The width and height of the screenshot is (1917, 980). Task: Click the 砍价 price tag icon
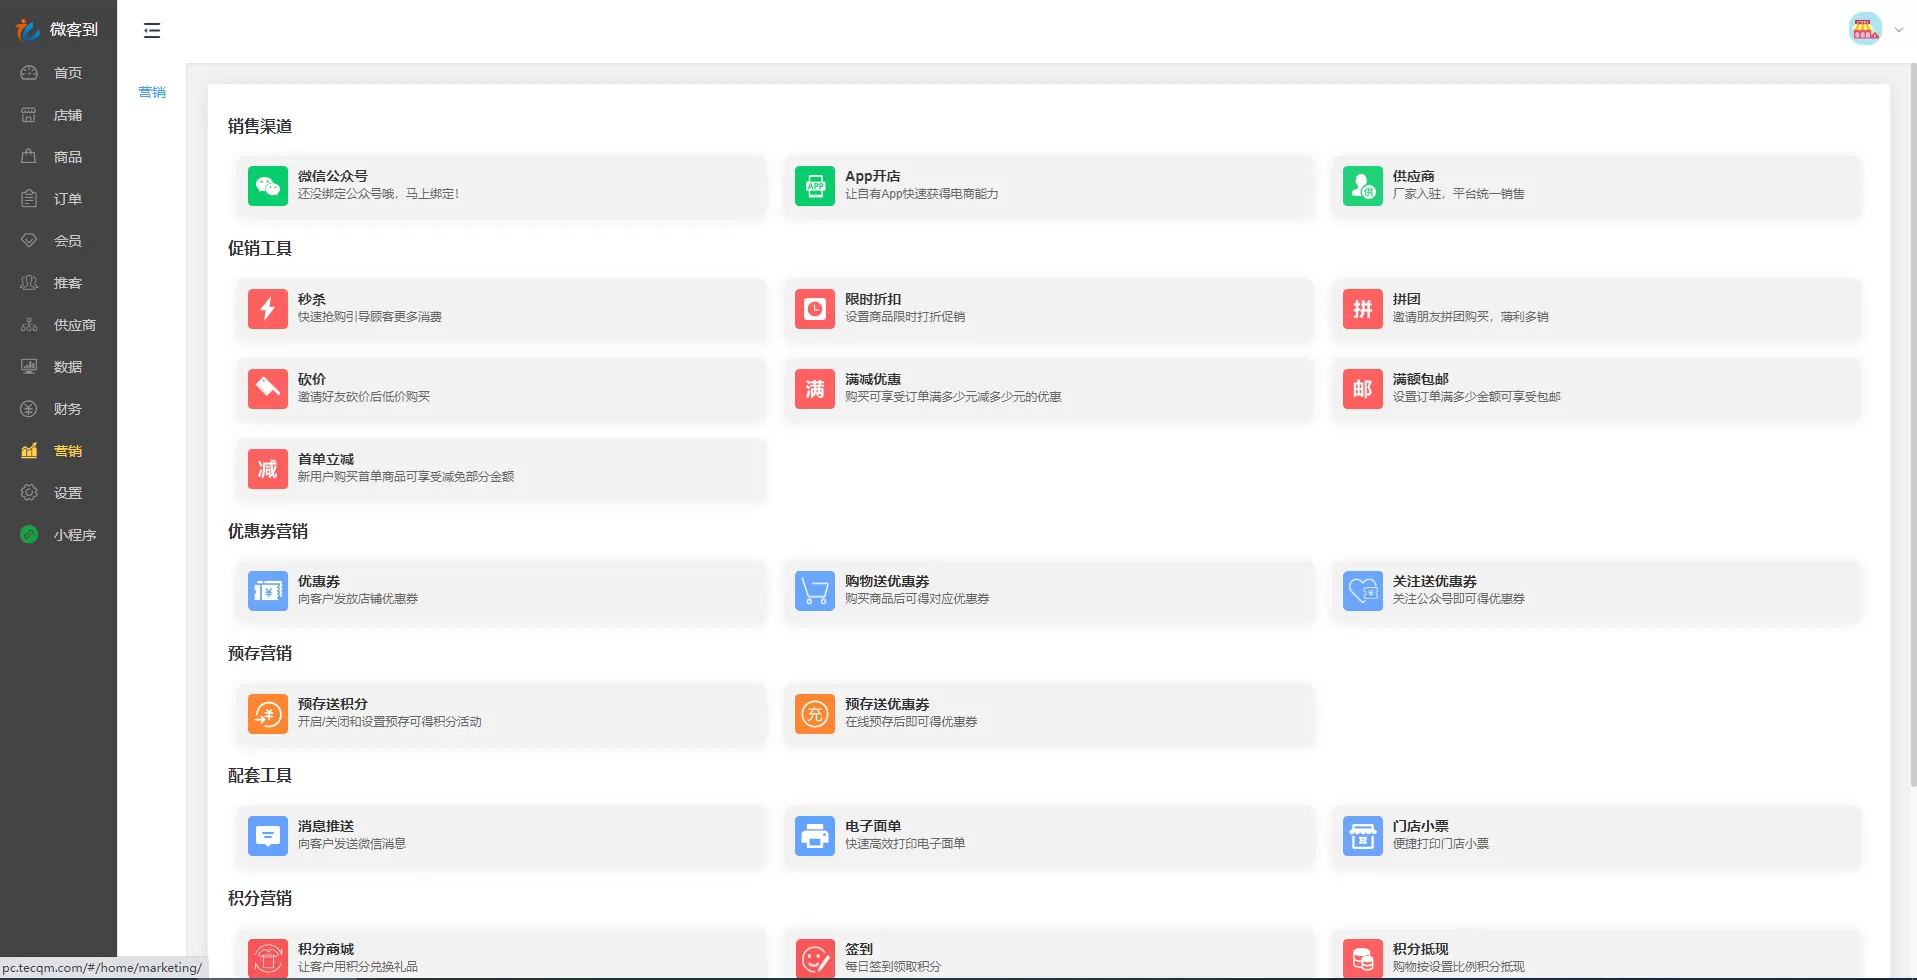268,389
